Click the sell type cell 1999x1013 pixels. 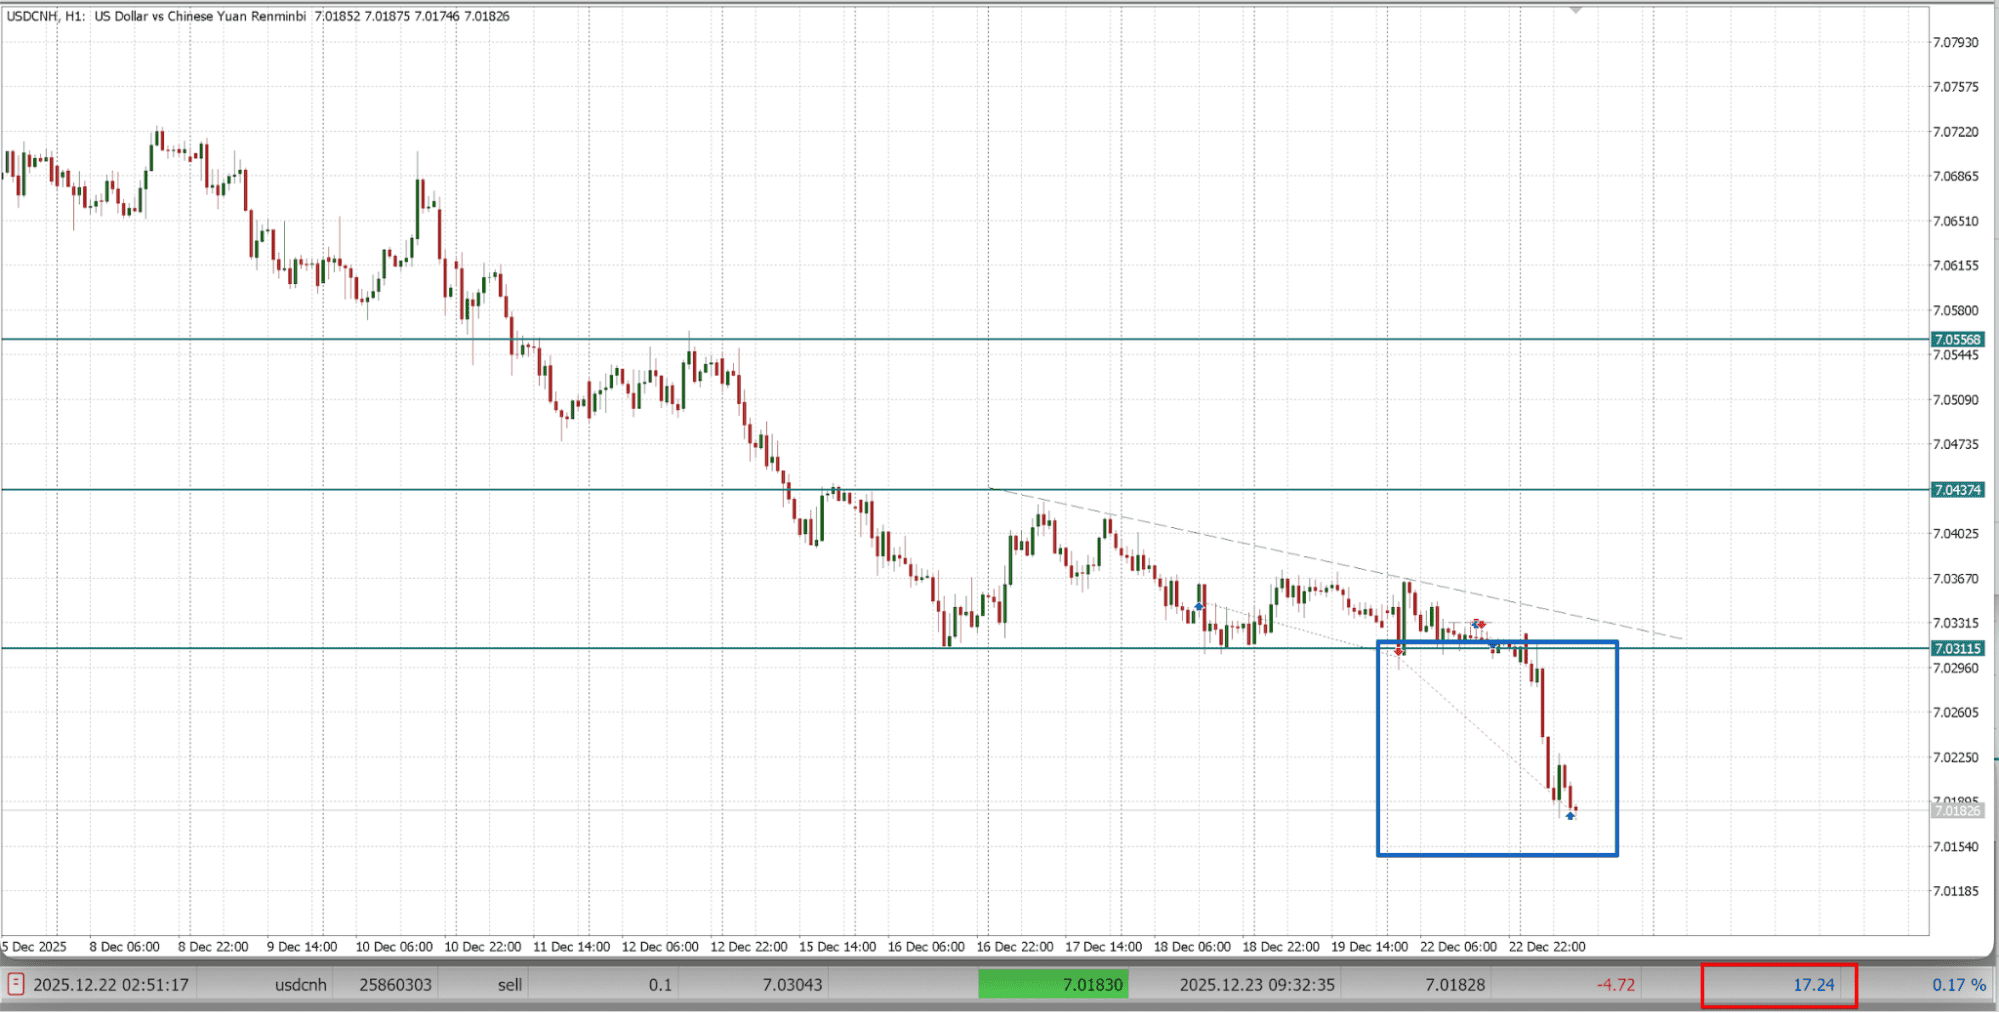click(x=510, y=985)
